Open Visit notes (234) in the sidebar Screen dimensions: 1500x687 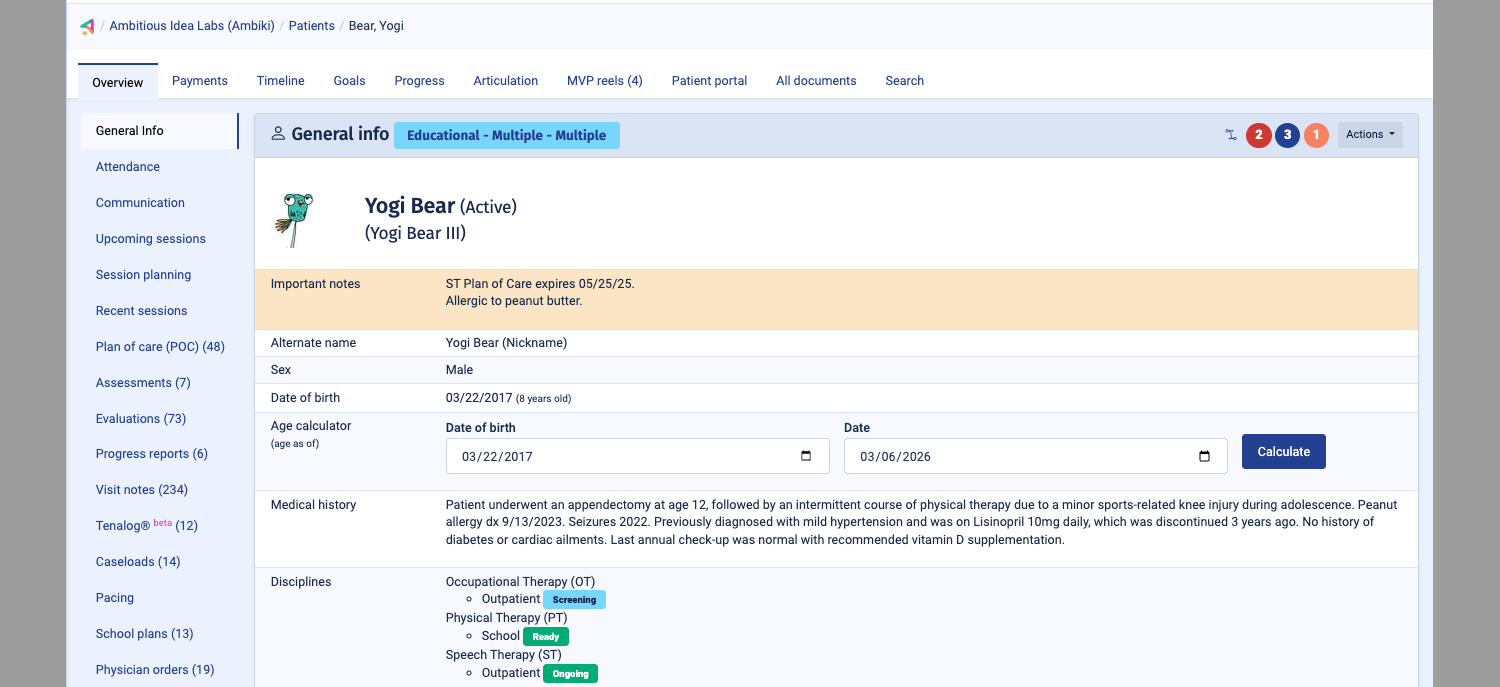tap(141, 489)
